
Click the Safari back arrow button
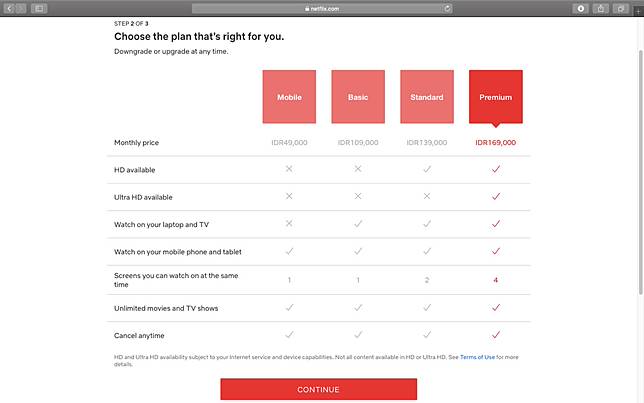(9, 8)
